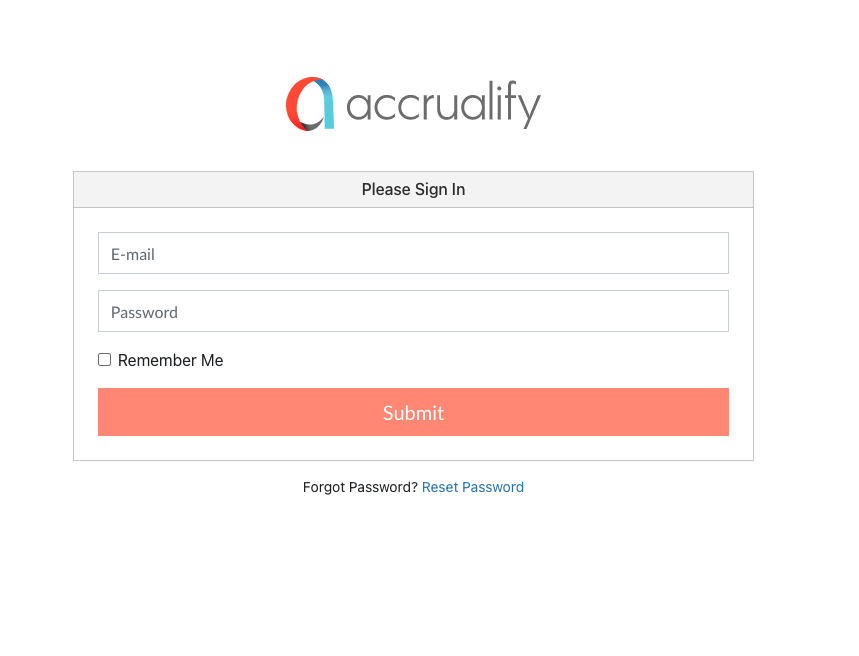This screenshot has width=859, height=656.
Task: Select the E-mail placeholder text
Action: pos(133,255)
